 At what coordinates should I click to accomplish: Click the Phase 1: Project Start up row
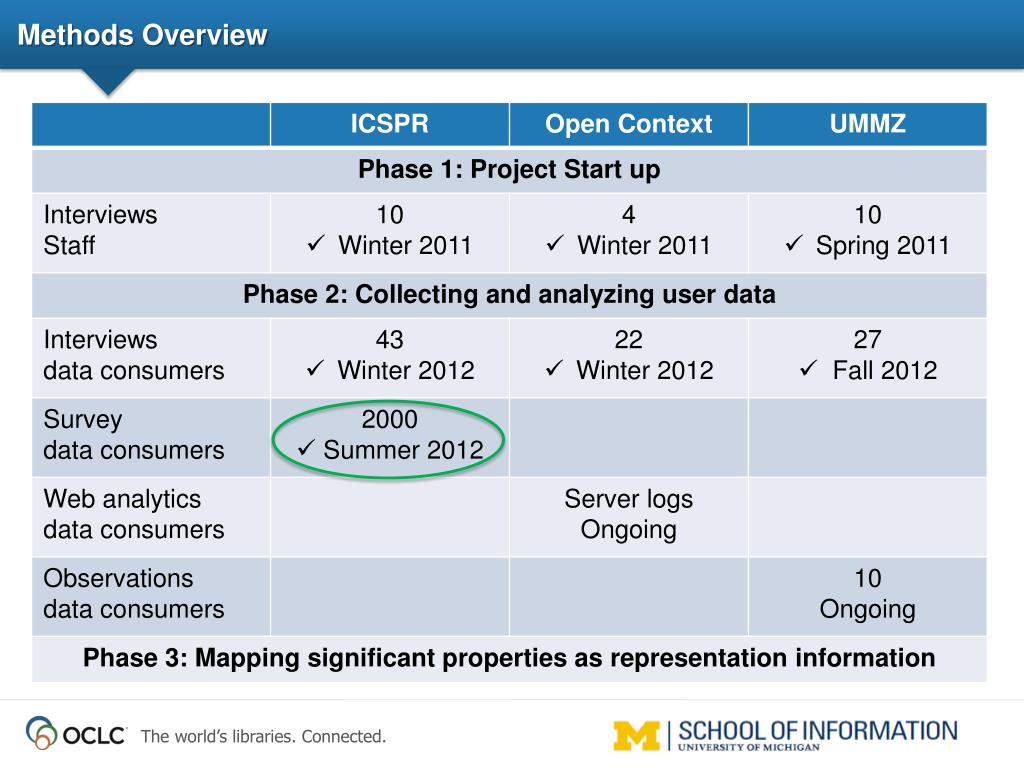pyautogui.click(x=509, y=170)
